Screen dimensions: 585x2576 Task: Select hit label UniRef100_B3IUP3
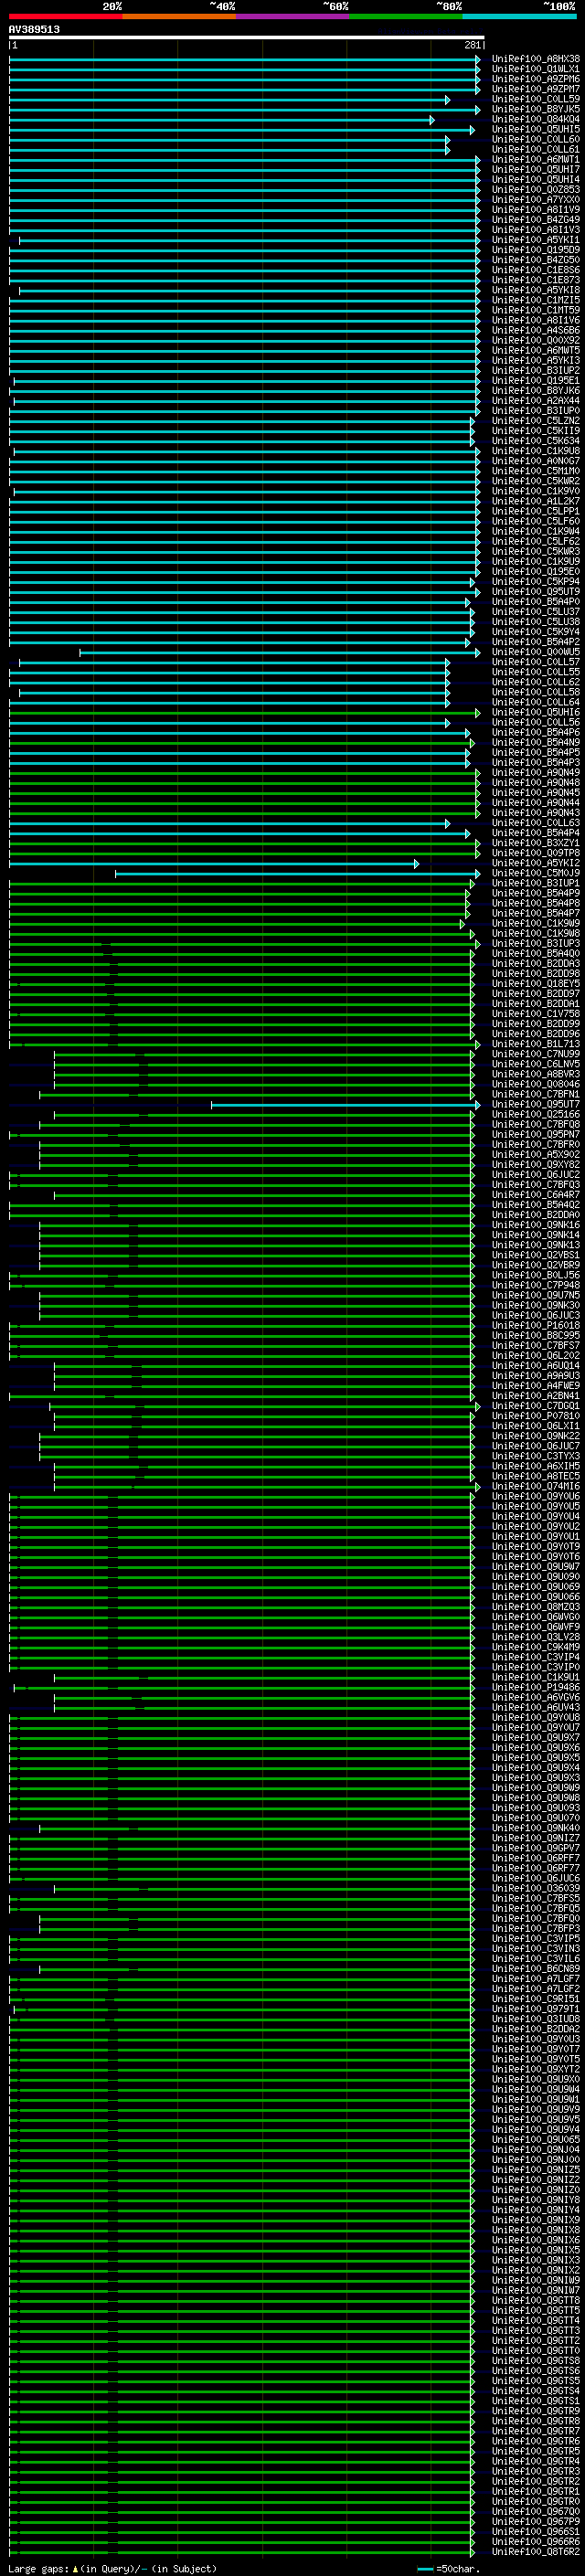coord(536,943)
